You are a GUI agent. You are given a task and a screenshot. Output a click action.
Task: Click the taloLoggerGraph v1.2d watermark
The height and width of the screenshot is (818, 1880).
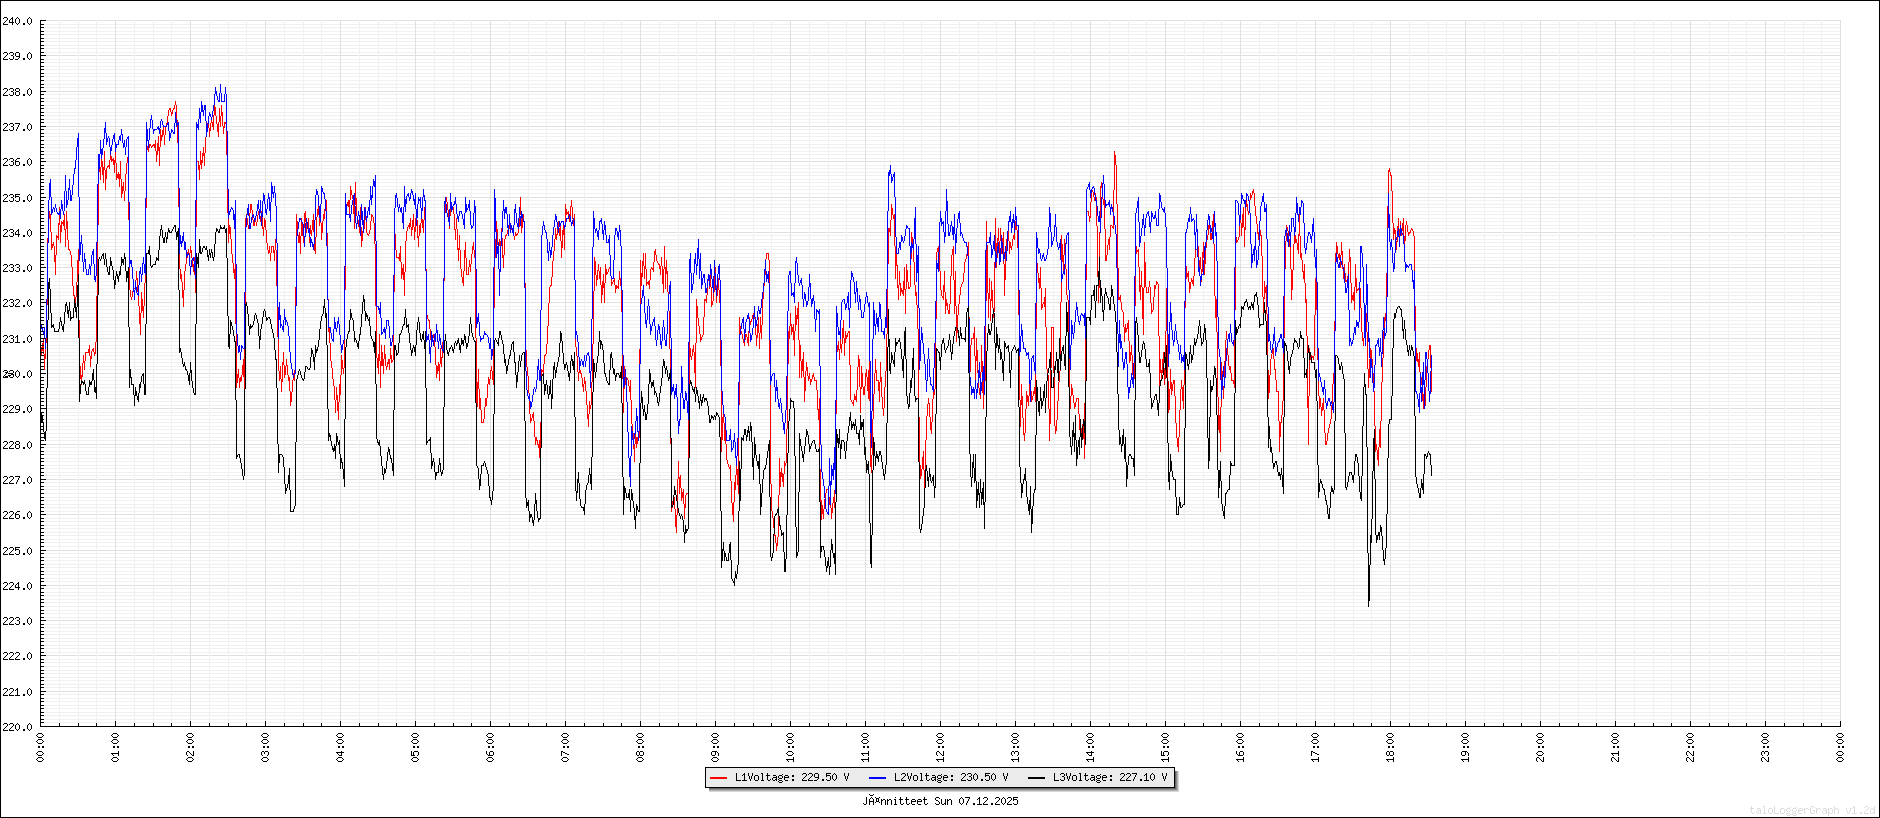pos(1812,810)
